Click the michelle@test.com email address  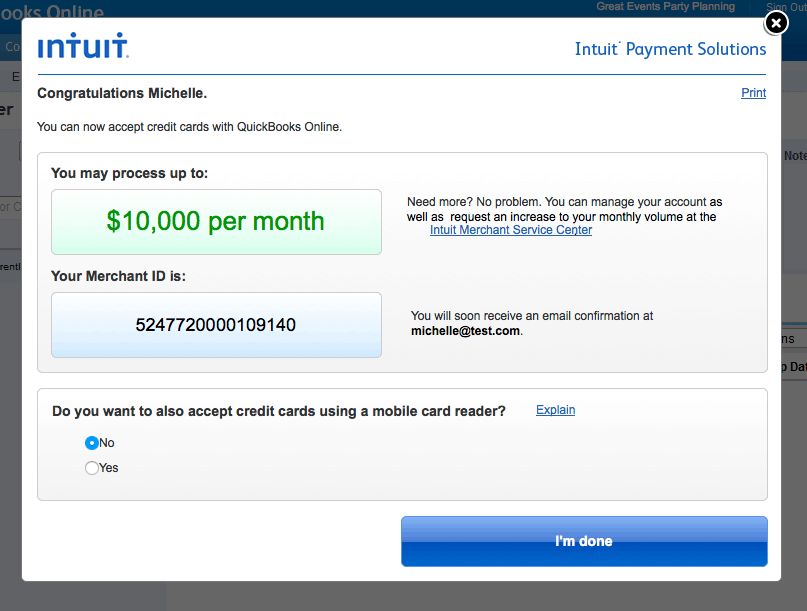coord(465,331)
